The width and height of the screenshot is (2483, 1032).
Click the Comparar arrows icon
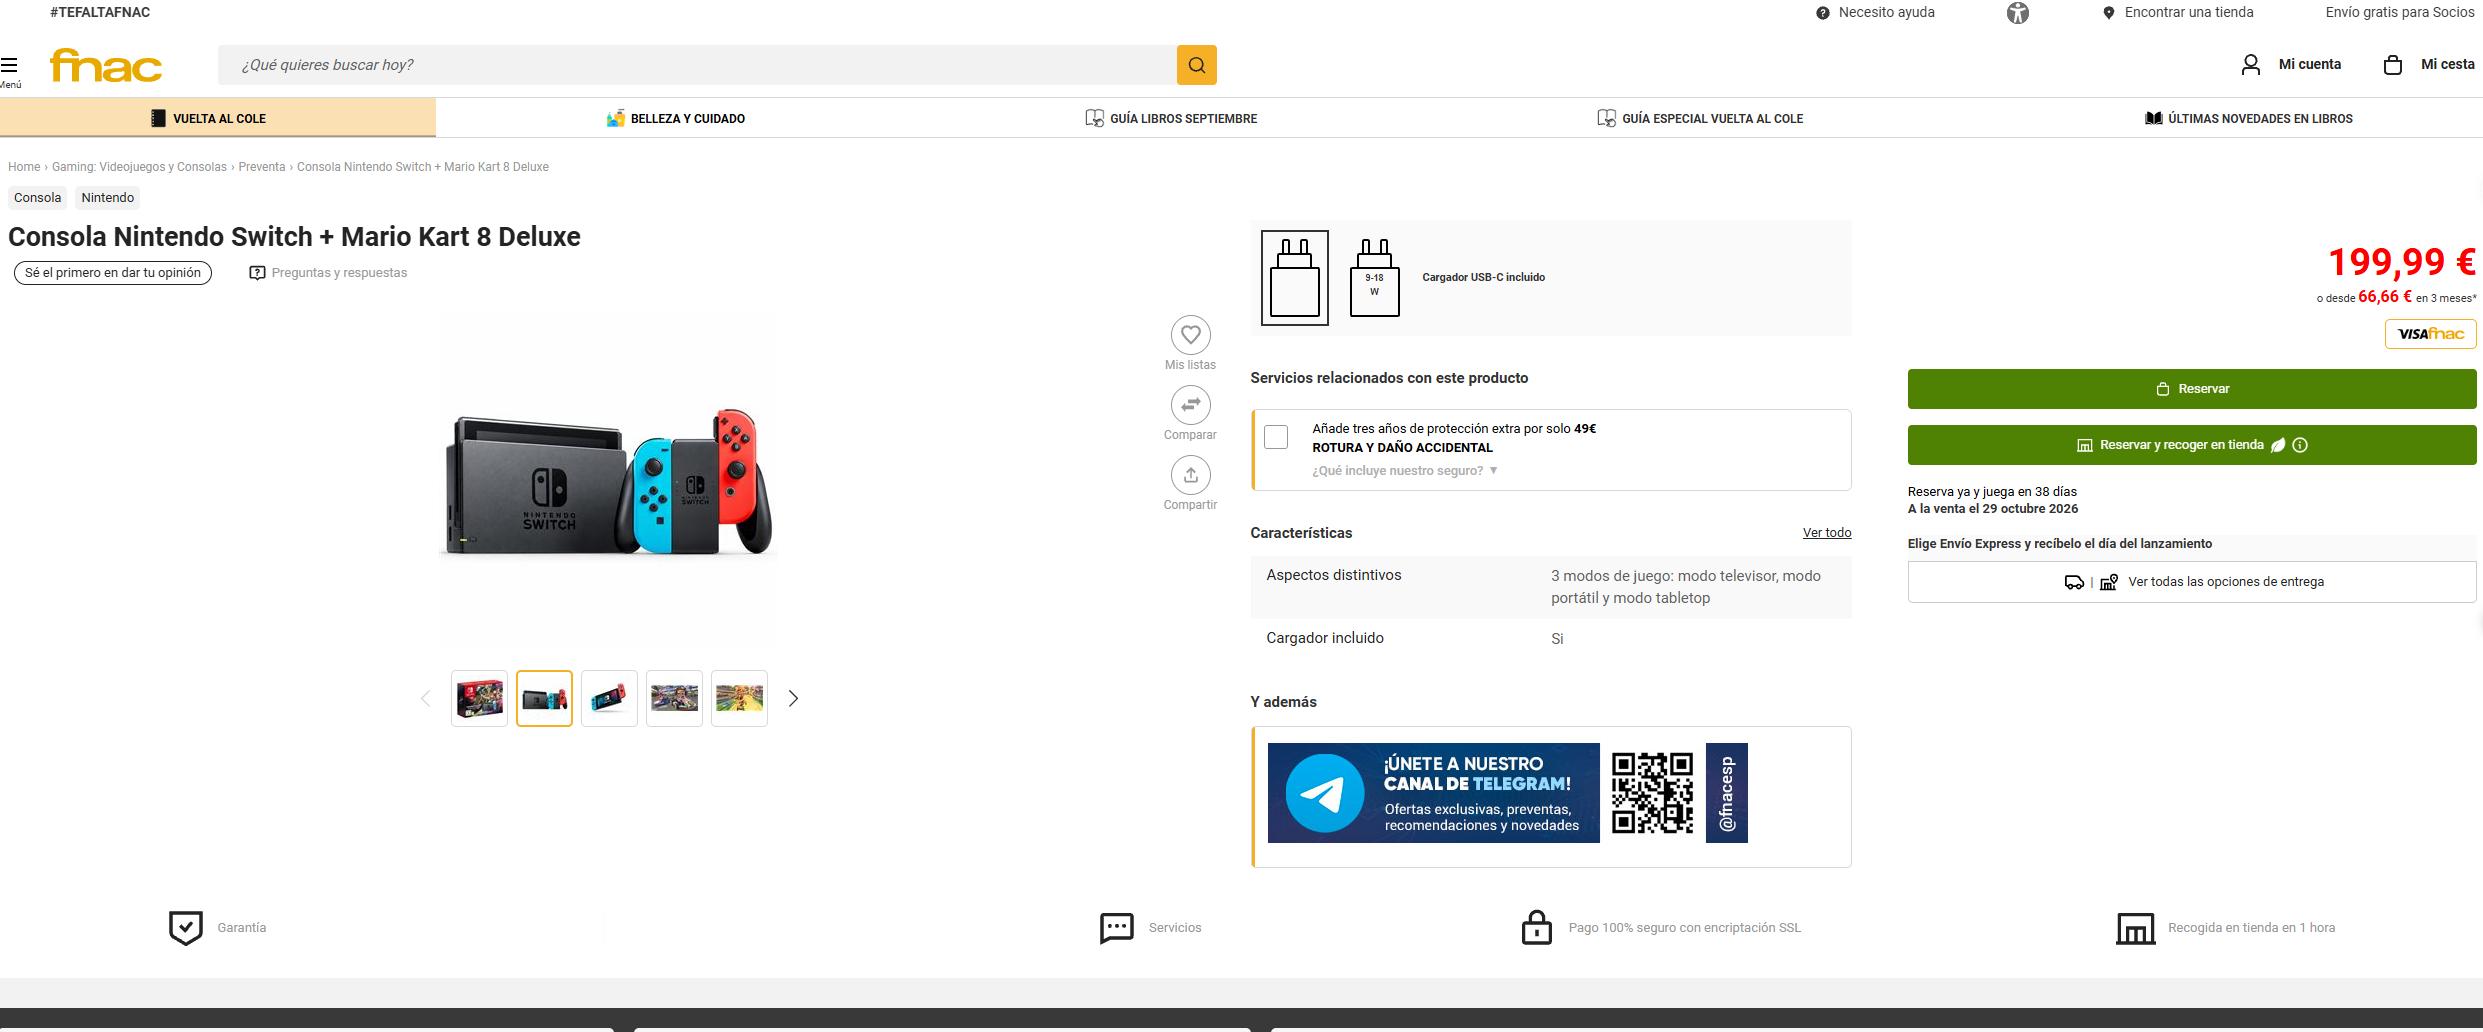coord(1190,405)
